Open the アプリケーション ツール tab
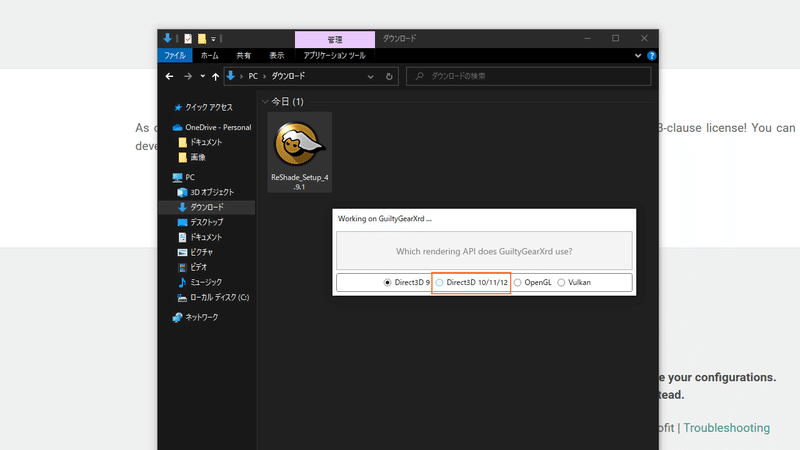 [x=334, y=56]
